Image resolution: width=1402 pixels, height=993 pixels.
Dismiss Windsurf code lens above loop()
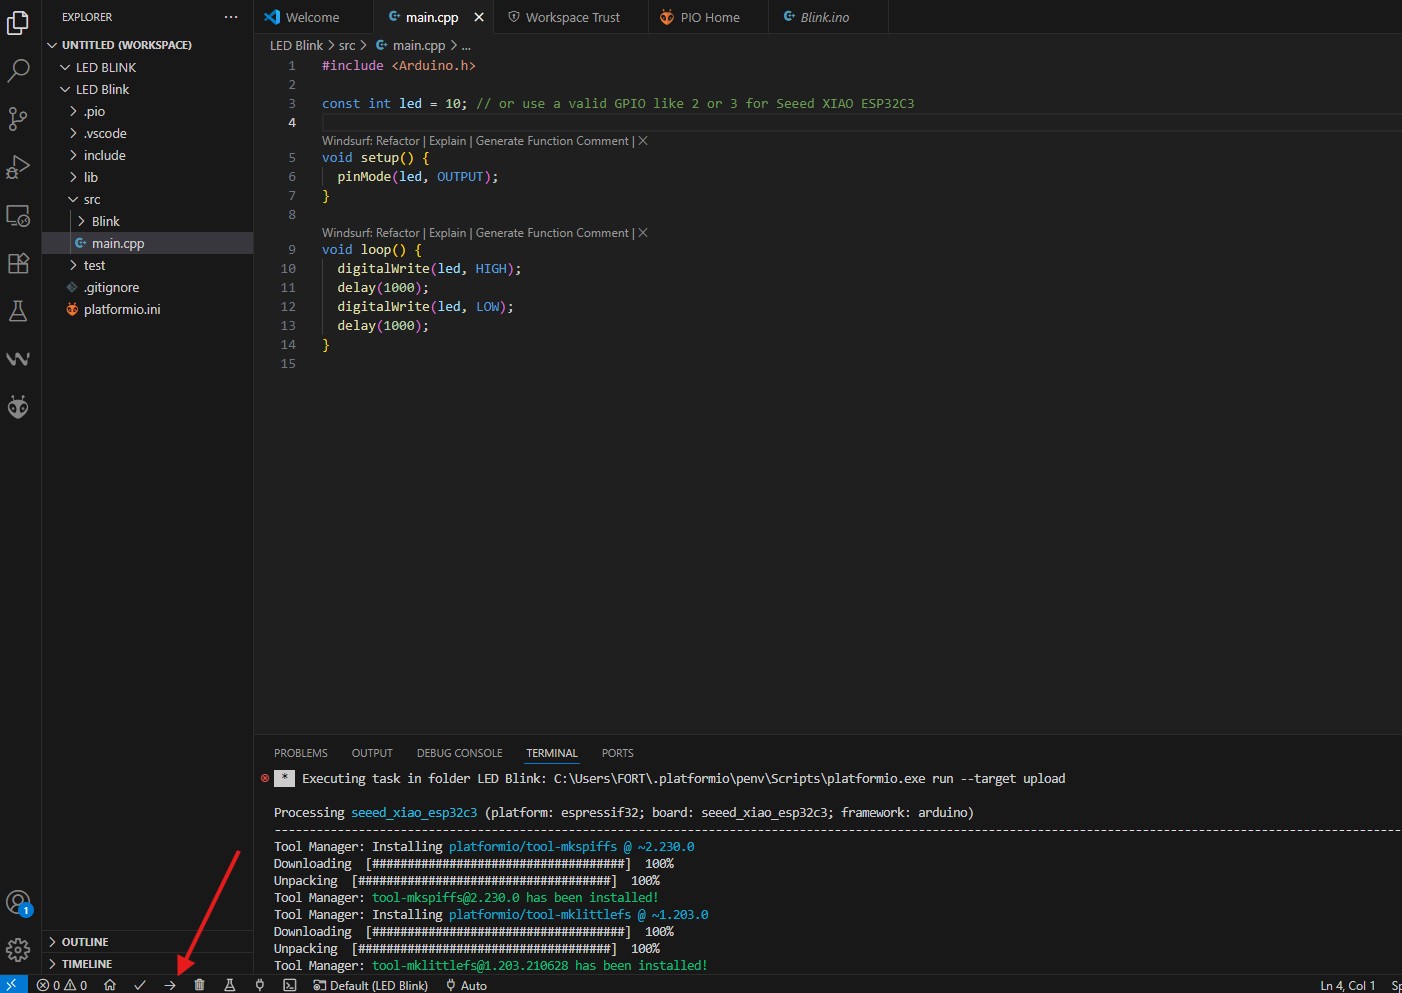(x=643, y=233)
